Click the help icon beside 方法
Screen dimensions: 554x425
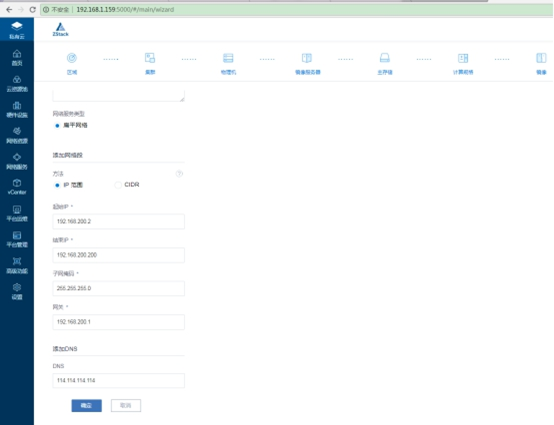click(x=179, y=173)
